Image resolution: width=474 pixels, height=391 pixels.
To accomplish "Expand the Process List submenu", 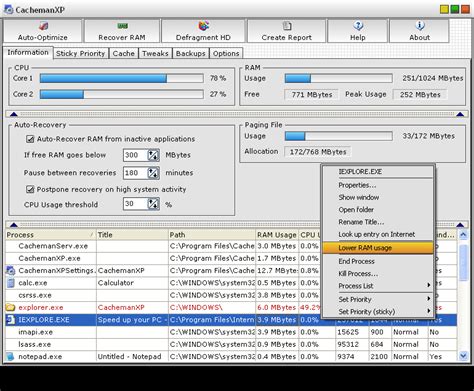I will pyautogui.click(x=378, y=286).
